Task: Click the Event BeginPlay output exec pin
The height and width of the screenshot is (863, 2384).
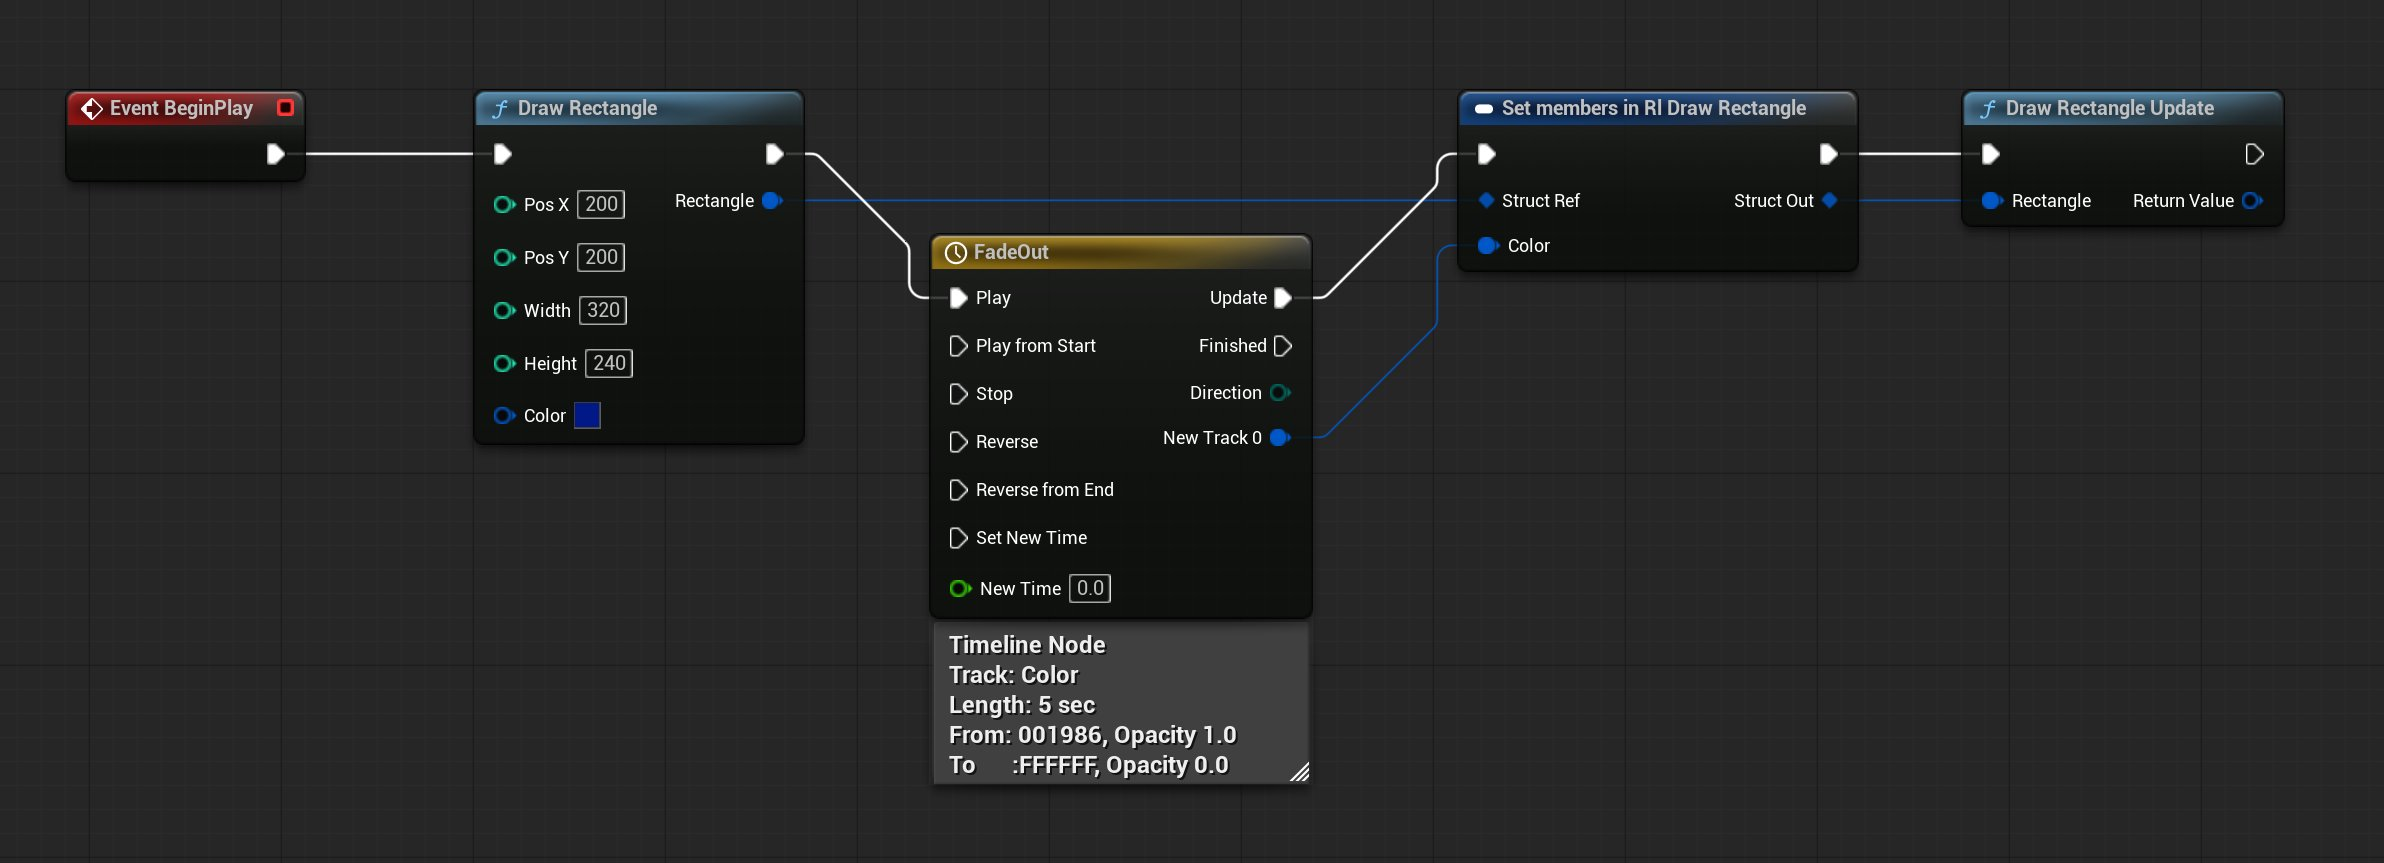Action: [x=275, y=154]
